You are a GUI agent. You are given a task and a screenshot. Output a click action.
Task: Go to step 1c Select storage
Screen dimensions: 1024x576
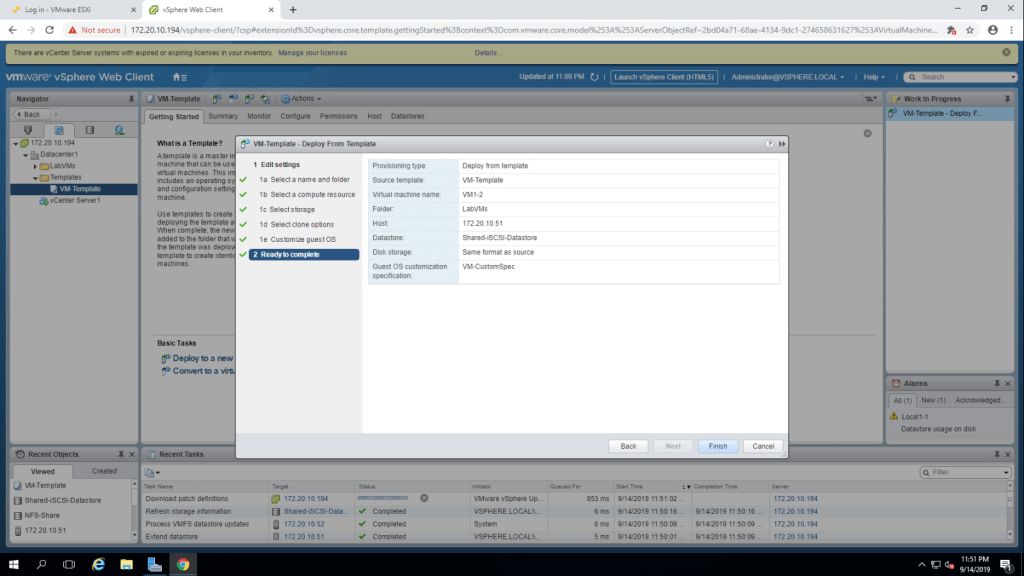[x=292, y=210]
